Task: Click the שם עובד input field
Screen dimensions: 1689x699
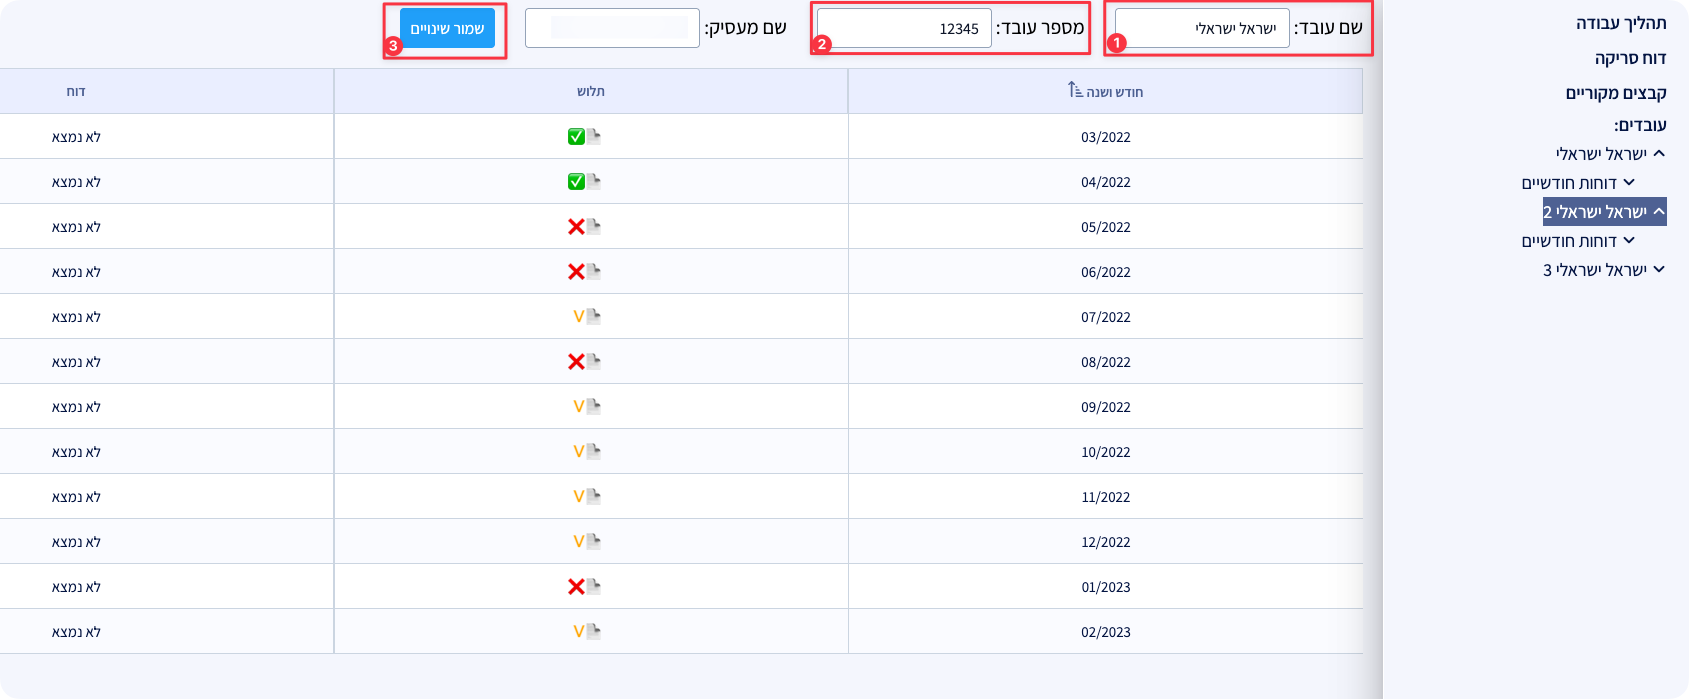Action: click(1201, 29)
